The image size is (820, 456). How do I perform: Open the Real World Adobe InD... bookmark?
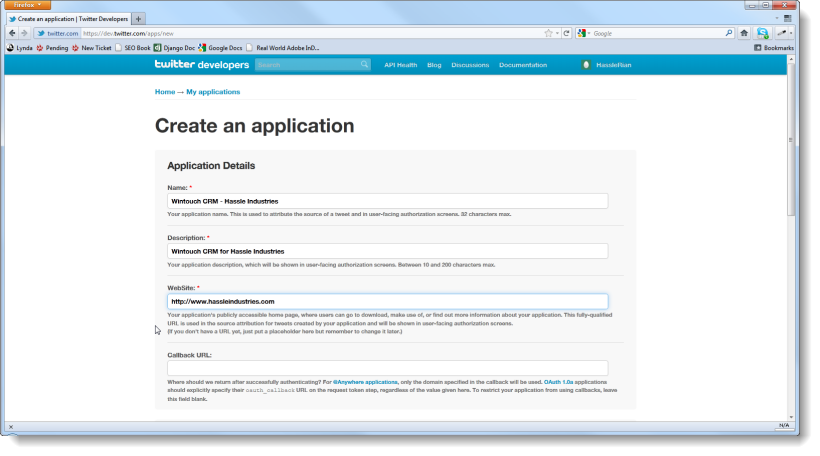click(x=282, y=48)
